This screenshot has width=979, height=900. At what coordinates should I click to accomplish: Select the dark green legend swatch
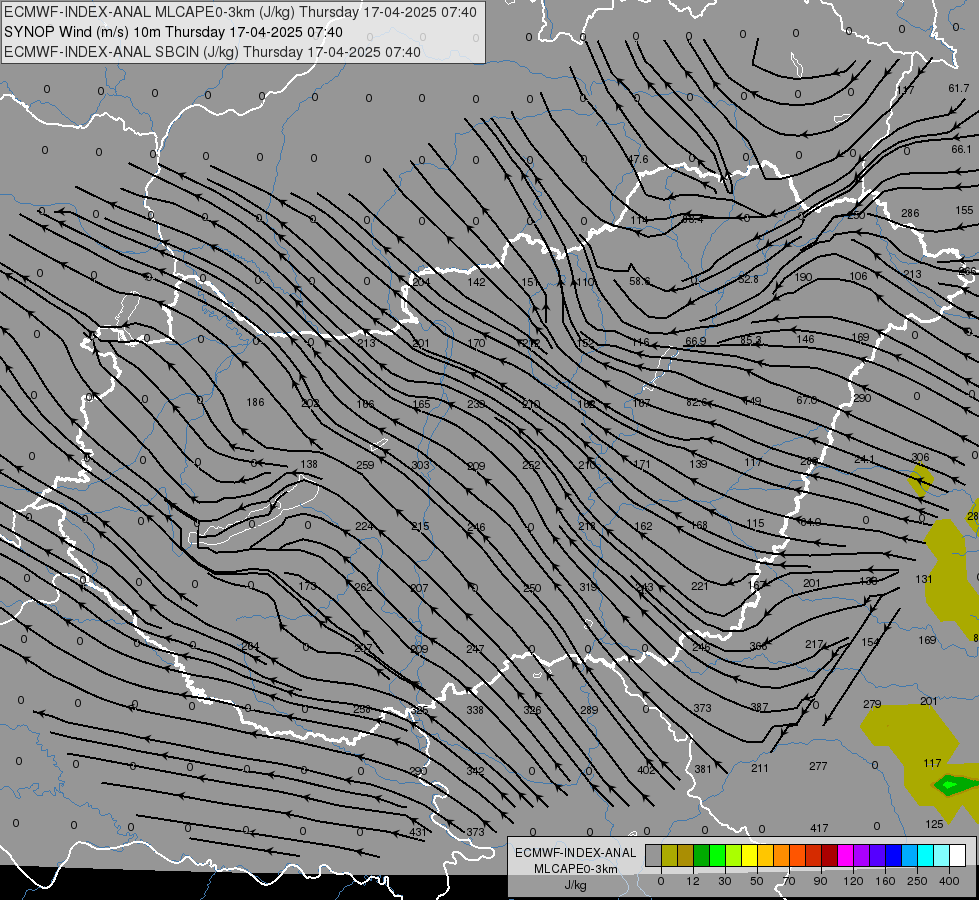(x=702, y=855)
